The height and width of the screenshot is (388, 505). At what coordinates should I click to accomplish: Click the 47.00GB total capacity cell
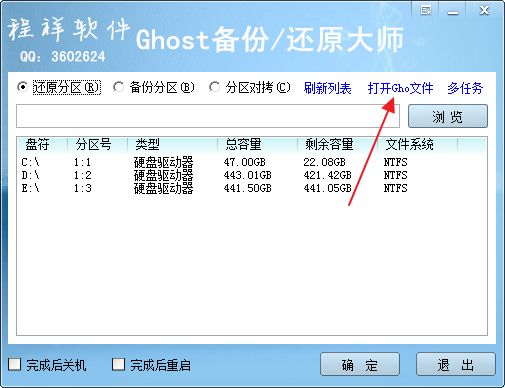click(x=245, y=162)
